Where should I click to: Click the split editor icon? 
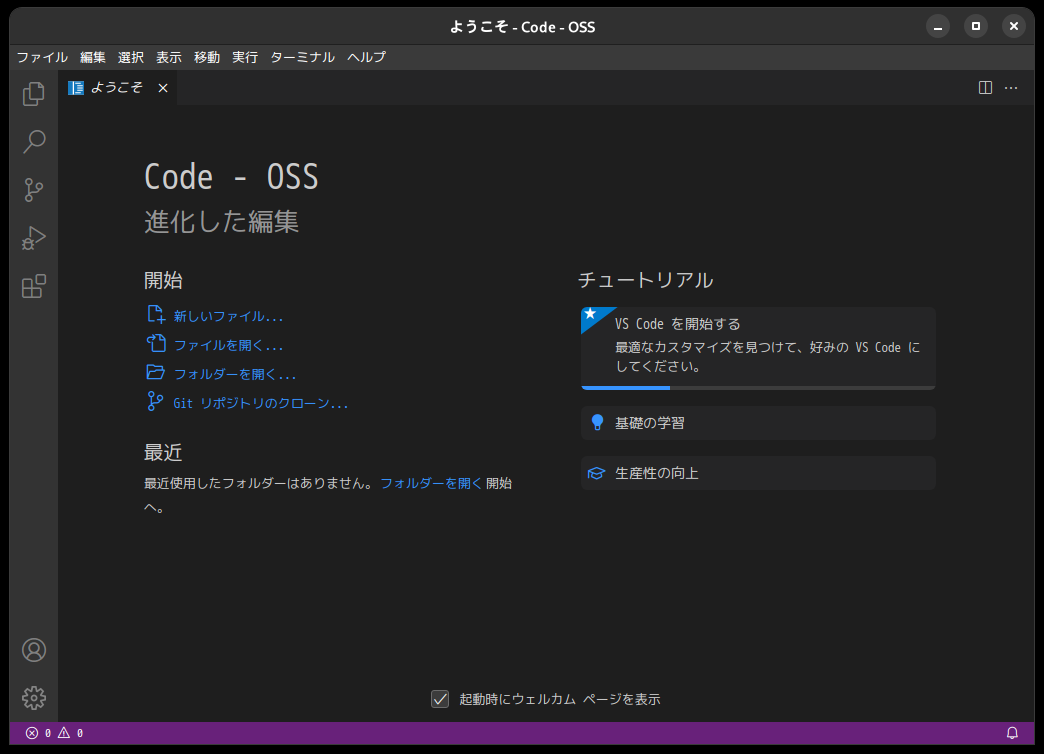coord(985,88)
